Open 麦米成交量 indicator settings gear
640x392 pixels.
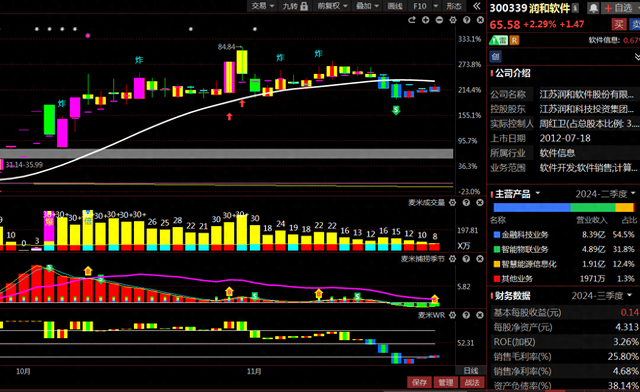(x=452, y=203)
